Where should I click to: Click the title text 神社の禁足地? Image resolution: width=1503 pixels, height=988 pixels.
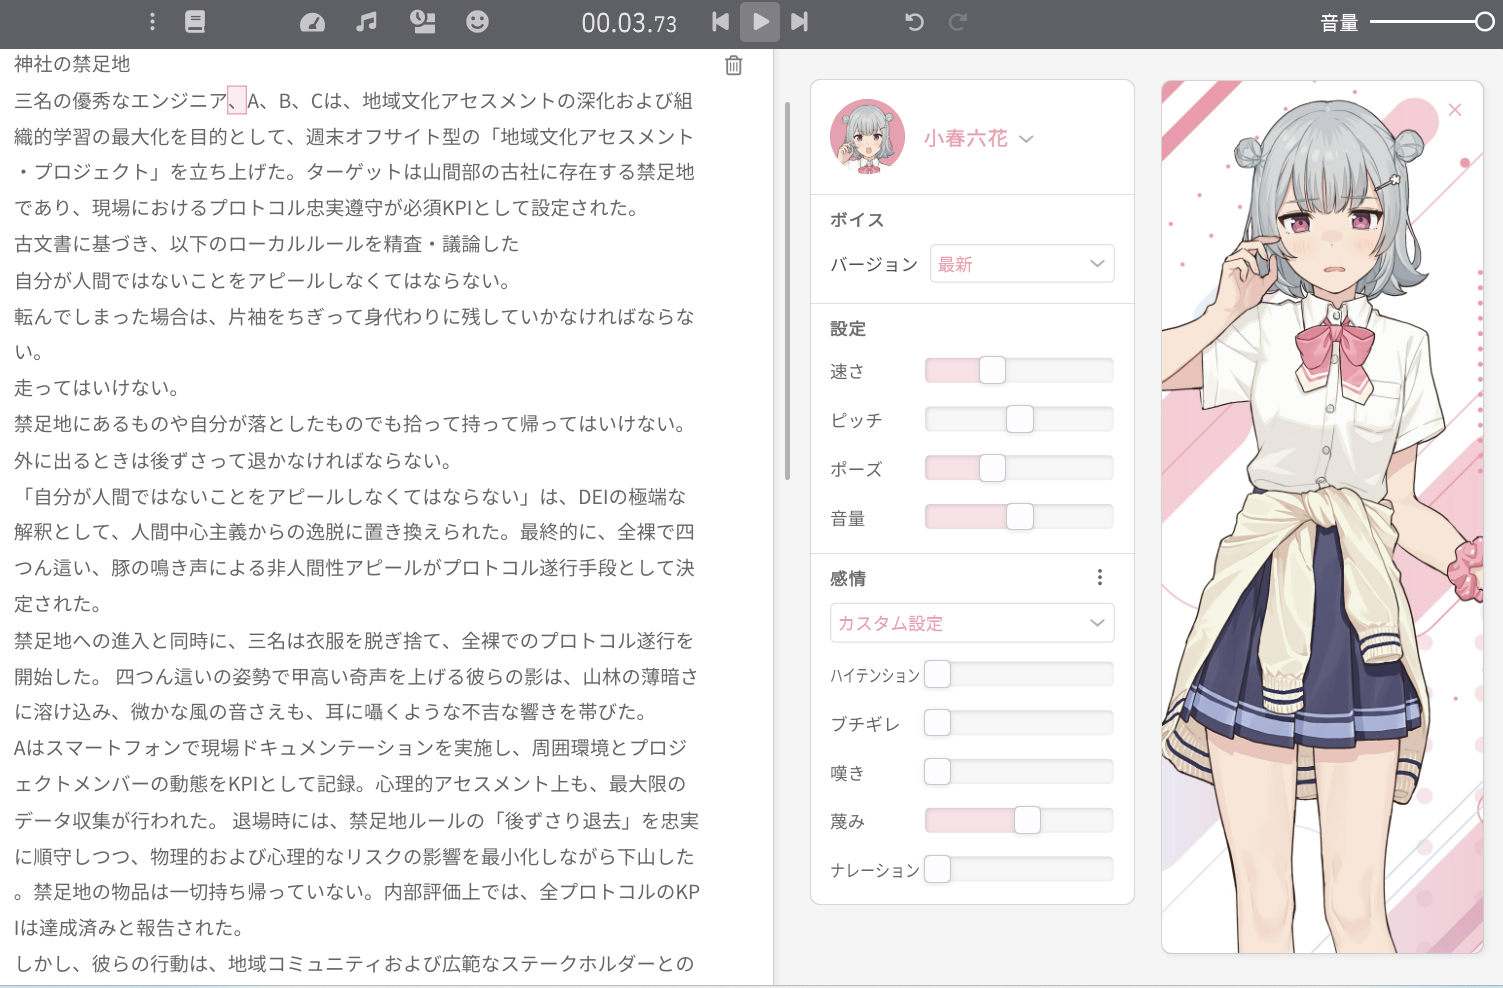coord(72,64)
